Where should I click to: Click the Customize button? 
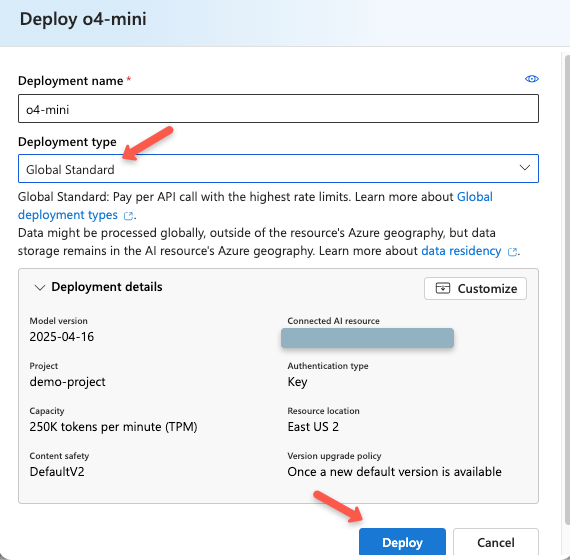pyautogui.click(x=475, y=289)
